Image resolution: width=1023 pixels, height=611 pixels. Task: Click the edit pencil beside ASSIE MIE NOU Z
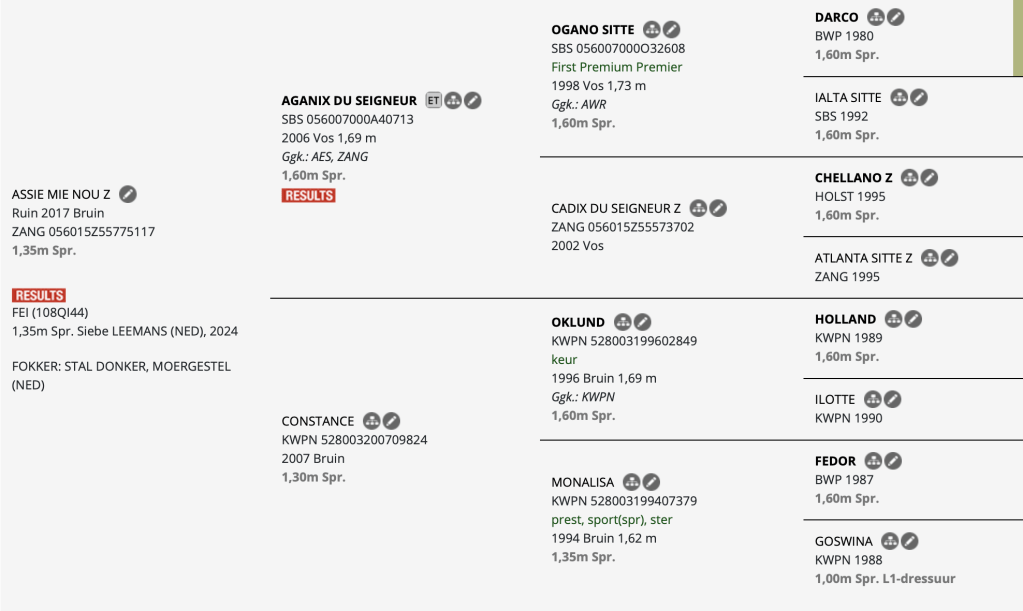click(x=128, y=194)
